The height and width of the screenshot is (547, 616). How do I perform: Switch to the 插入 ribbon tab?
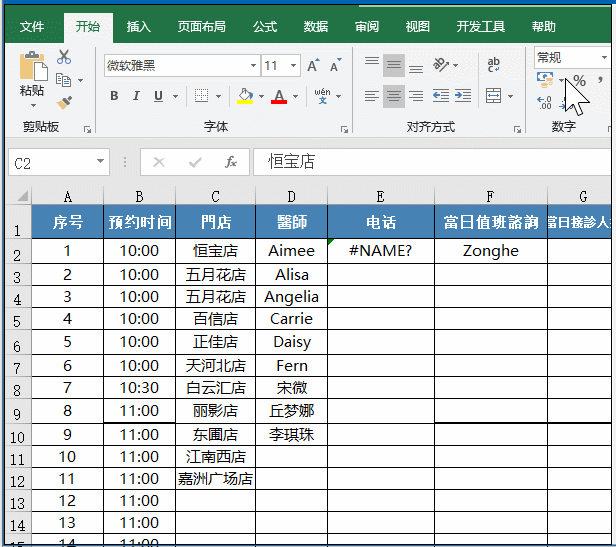(x=139, y=27)
